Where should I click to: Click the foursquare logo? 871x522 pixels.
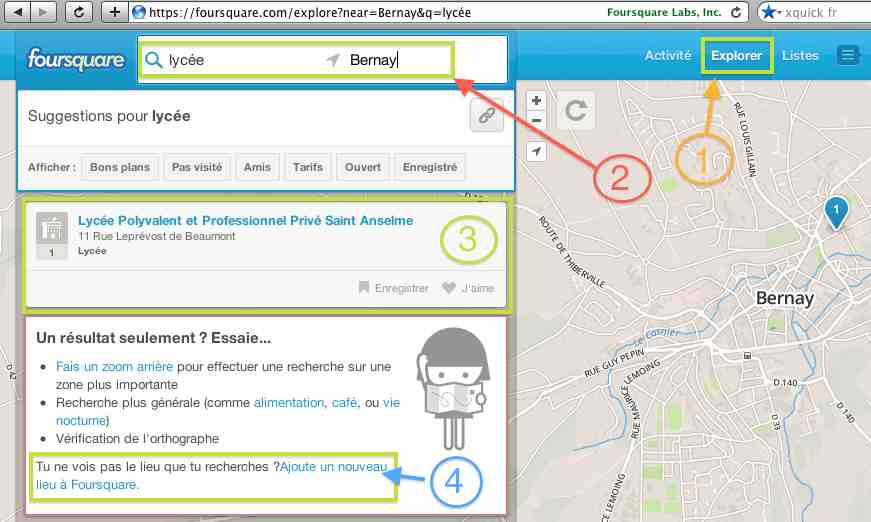click(76, 59)
